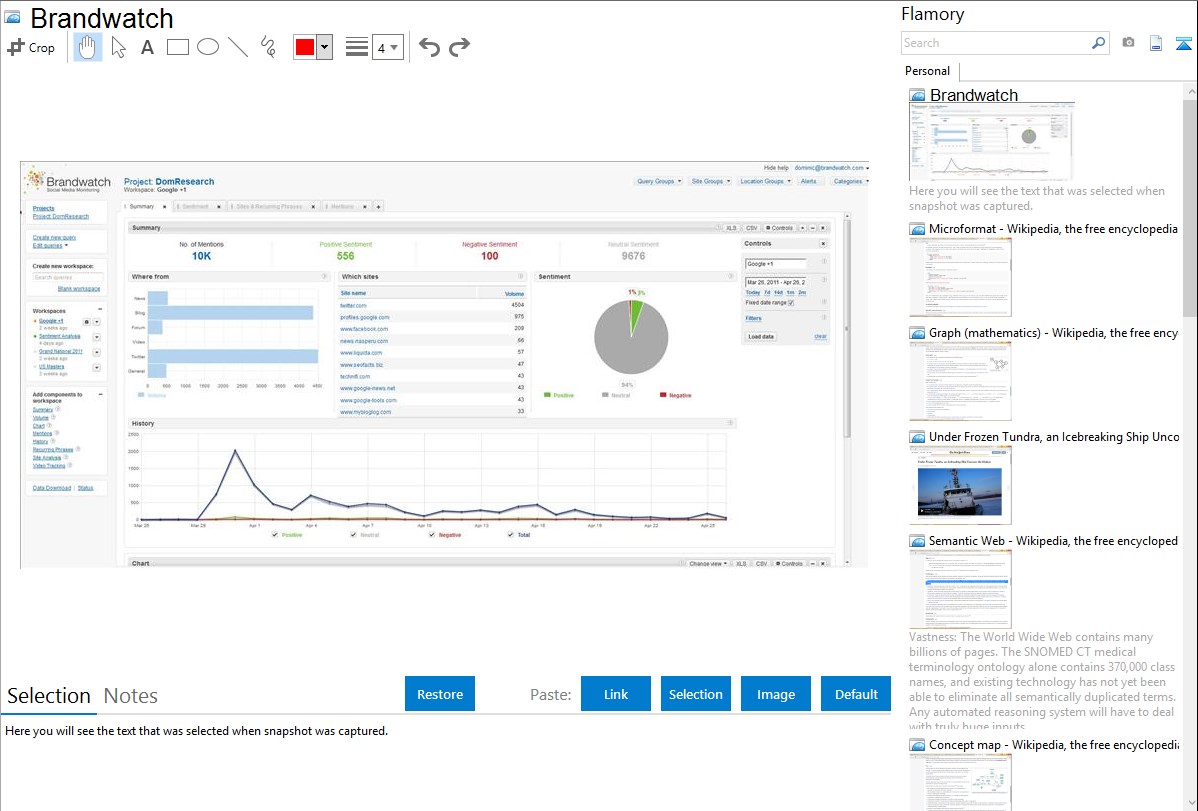Click the grey placeholder text under Brandwatch thumbnail
1198x811 pixels.
[x=1037, y=199]
